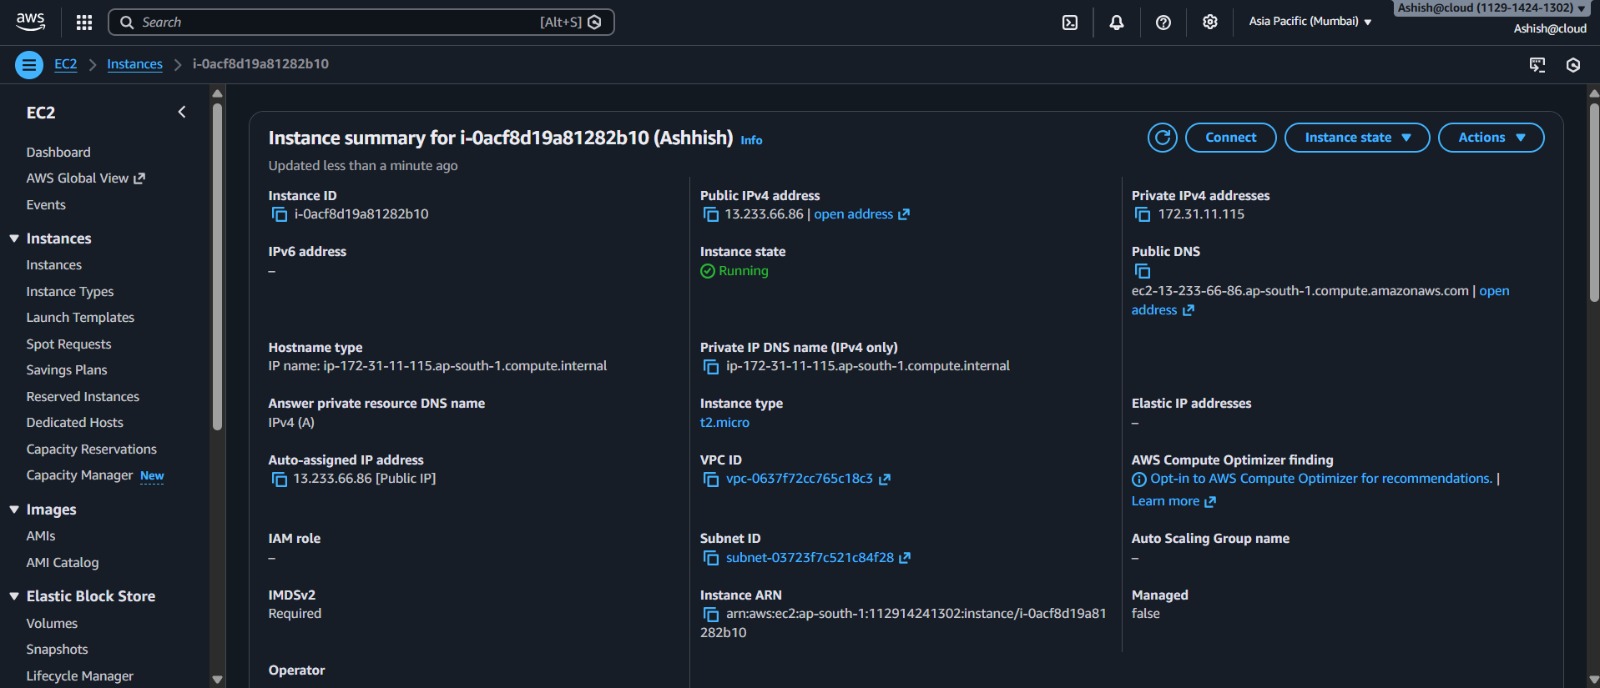Open the Actions dropdown

pos(1491,138)
